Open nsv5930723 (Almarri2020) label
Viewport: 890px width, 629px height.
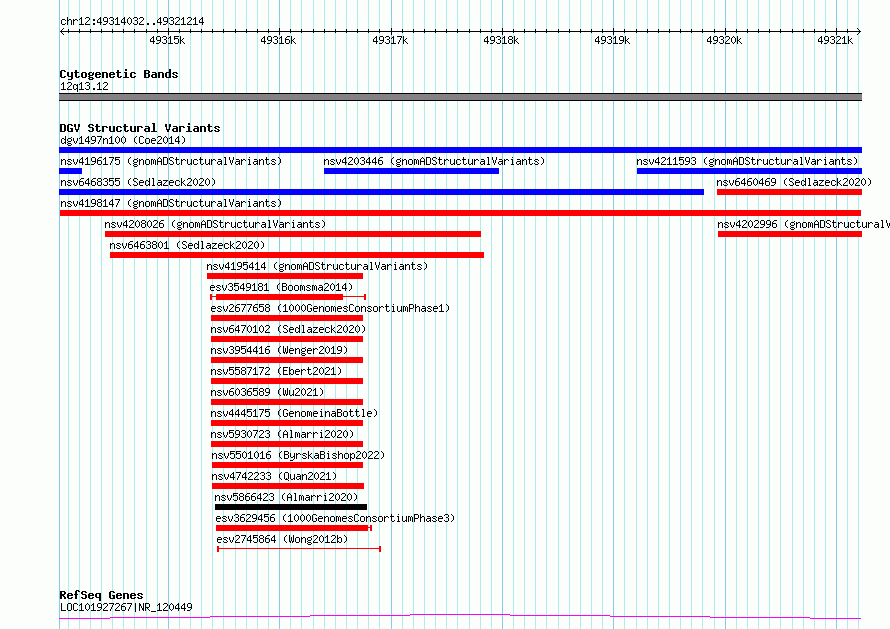pos(282,434)
